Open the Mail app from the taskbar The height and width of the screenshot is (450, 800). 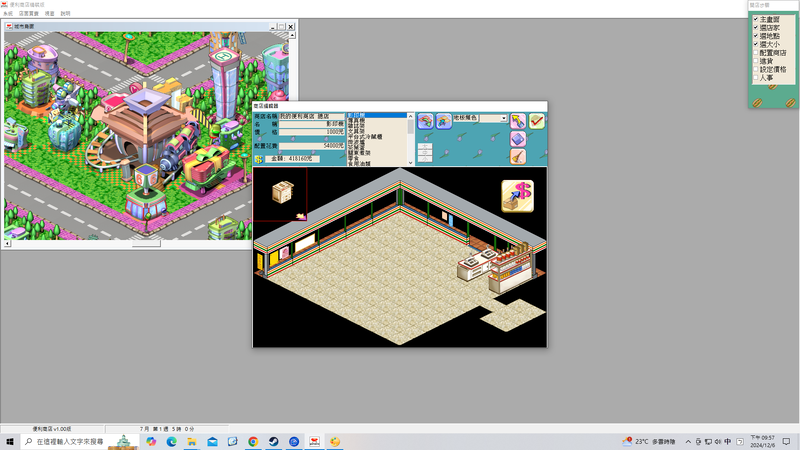(212, 442)
